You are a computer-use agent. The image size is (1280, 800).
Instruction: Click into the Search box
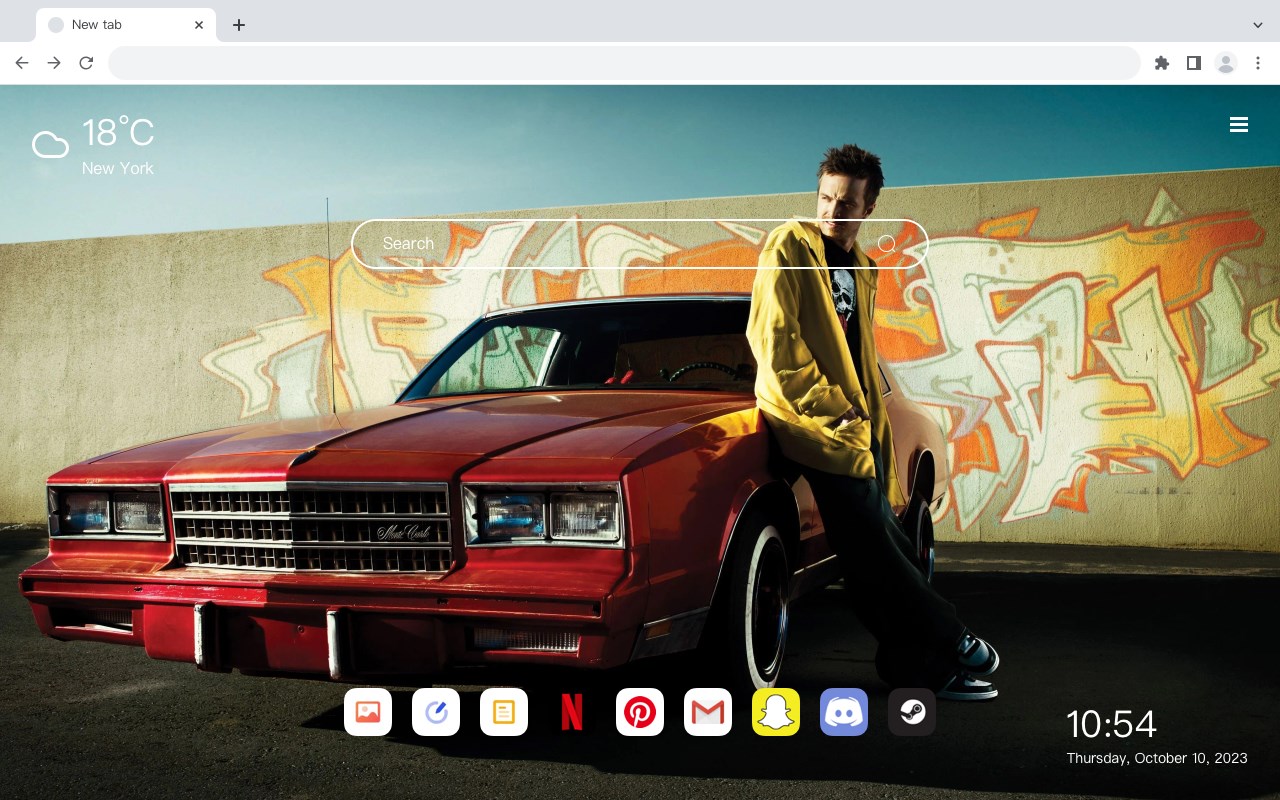[x=640, y=244]
